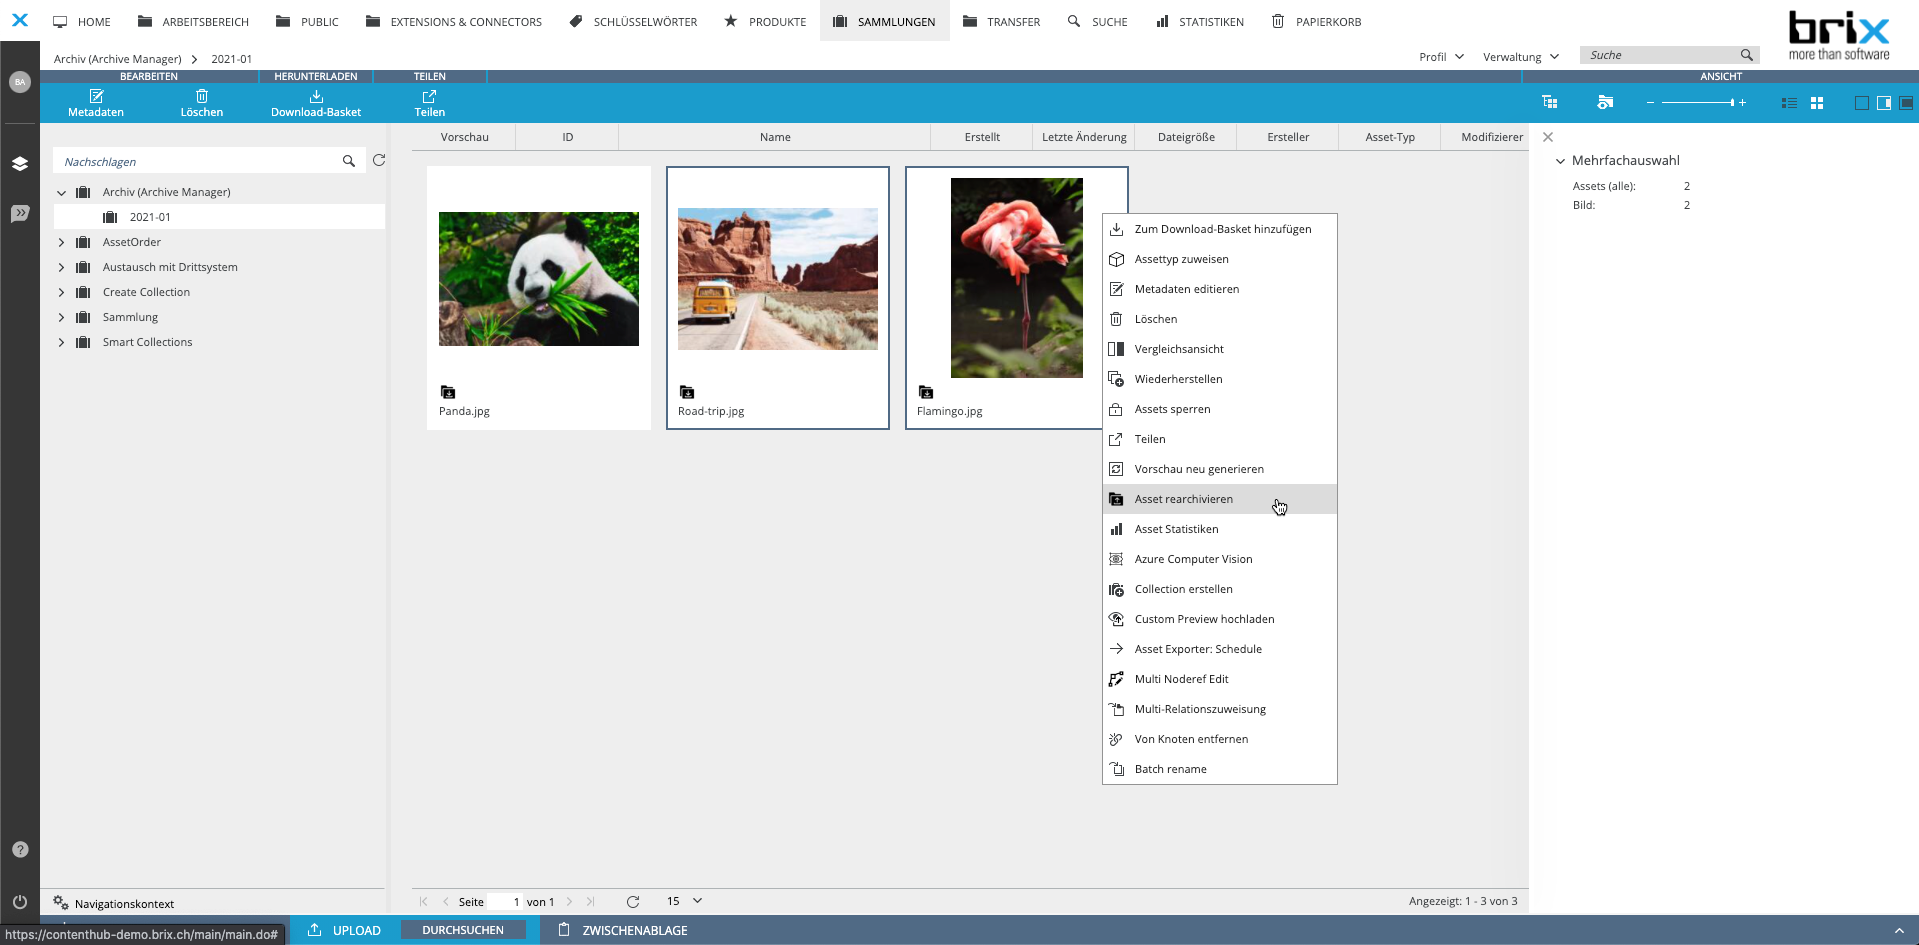Select the 2021-01 tree item
Image resolution: width=1919 pixels, height=945 pixels.
(x=219, y=217)
